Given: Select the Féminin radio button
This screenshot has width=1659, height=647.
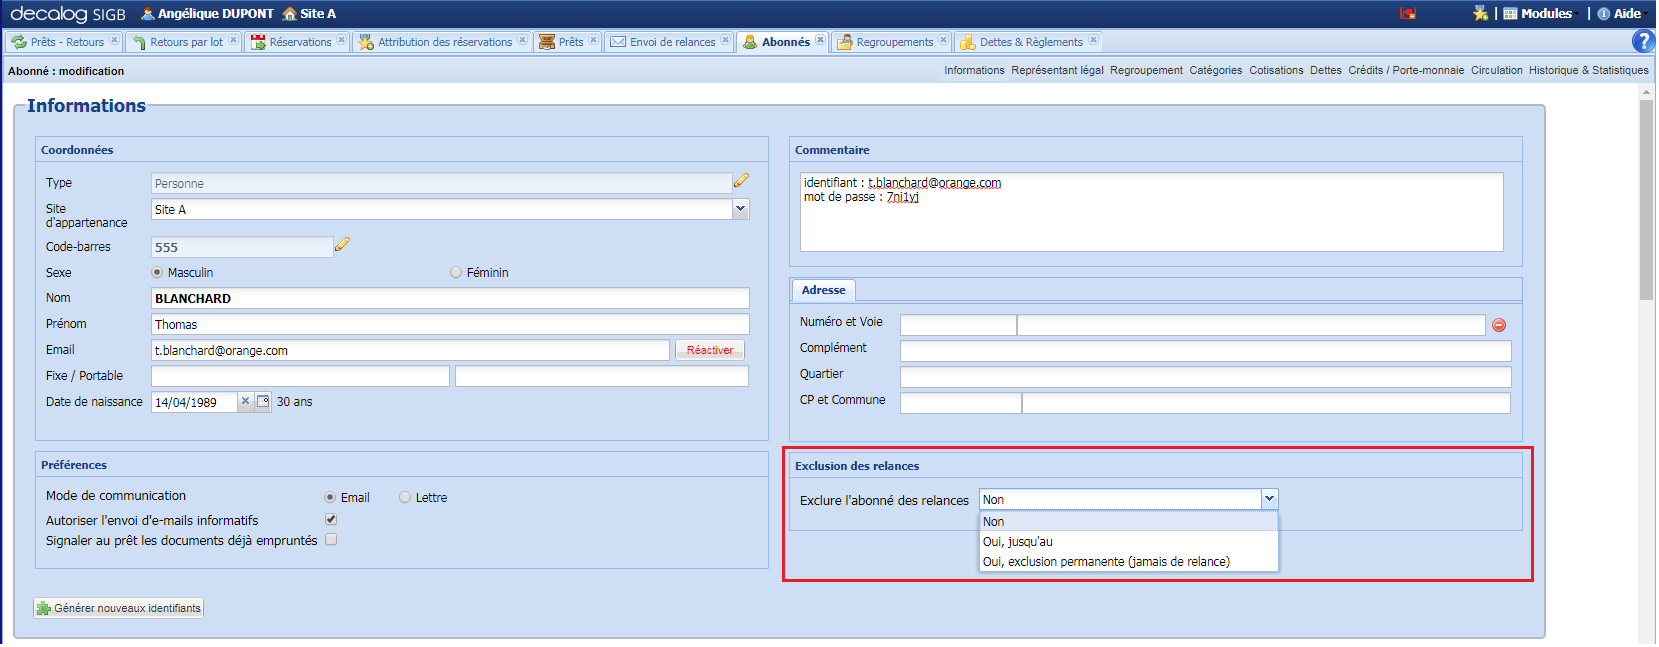Looking at the screenshot, I should pyautogui.click(x=456, y=273).
